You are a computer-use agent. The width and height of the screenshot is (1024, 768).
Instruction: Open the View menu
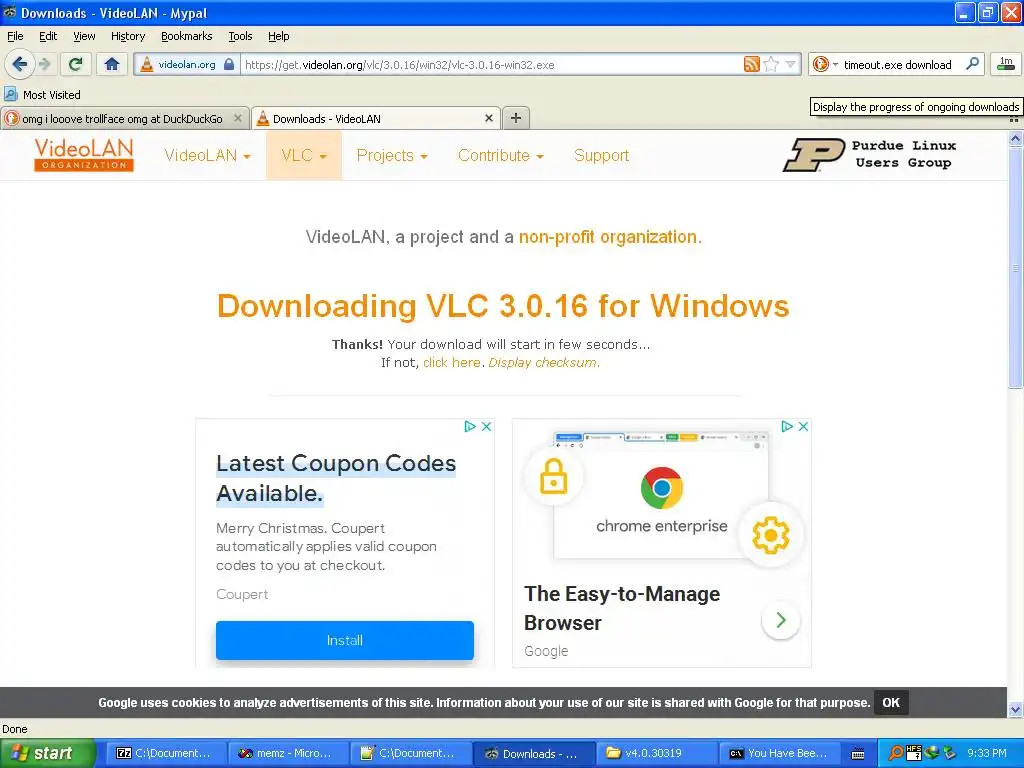[84, 36]
